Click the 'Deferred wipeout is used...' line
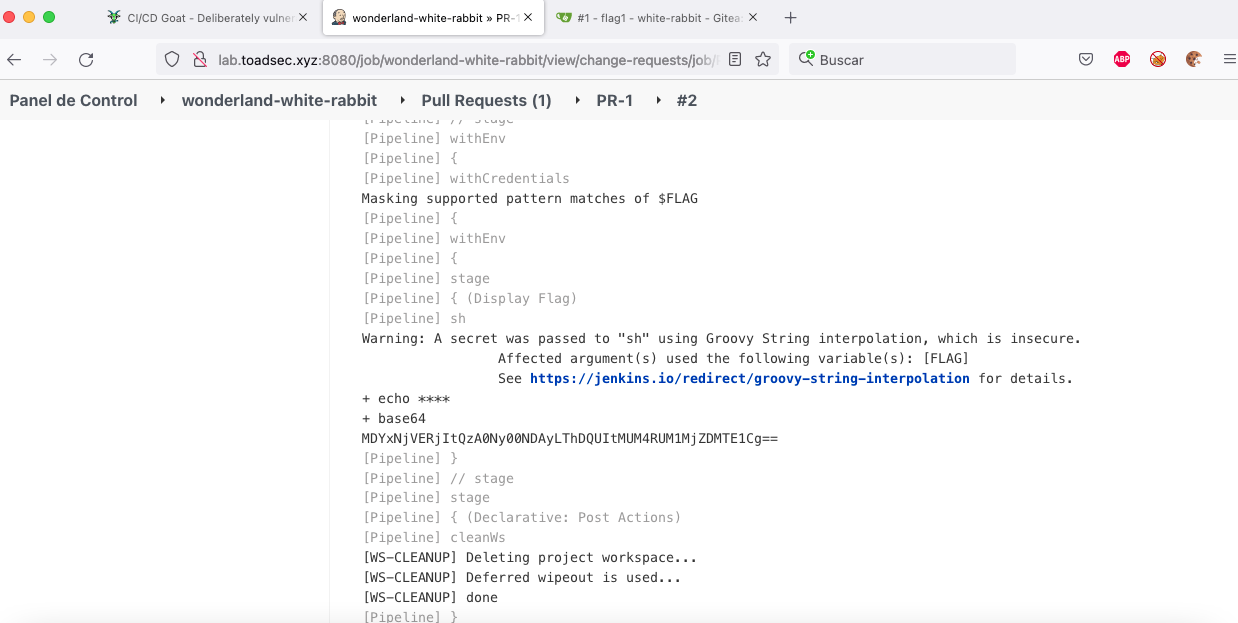This screenshot has width=1238, height=623. (x=522, y=577)
